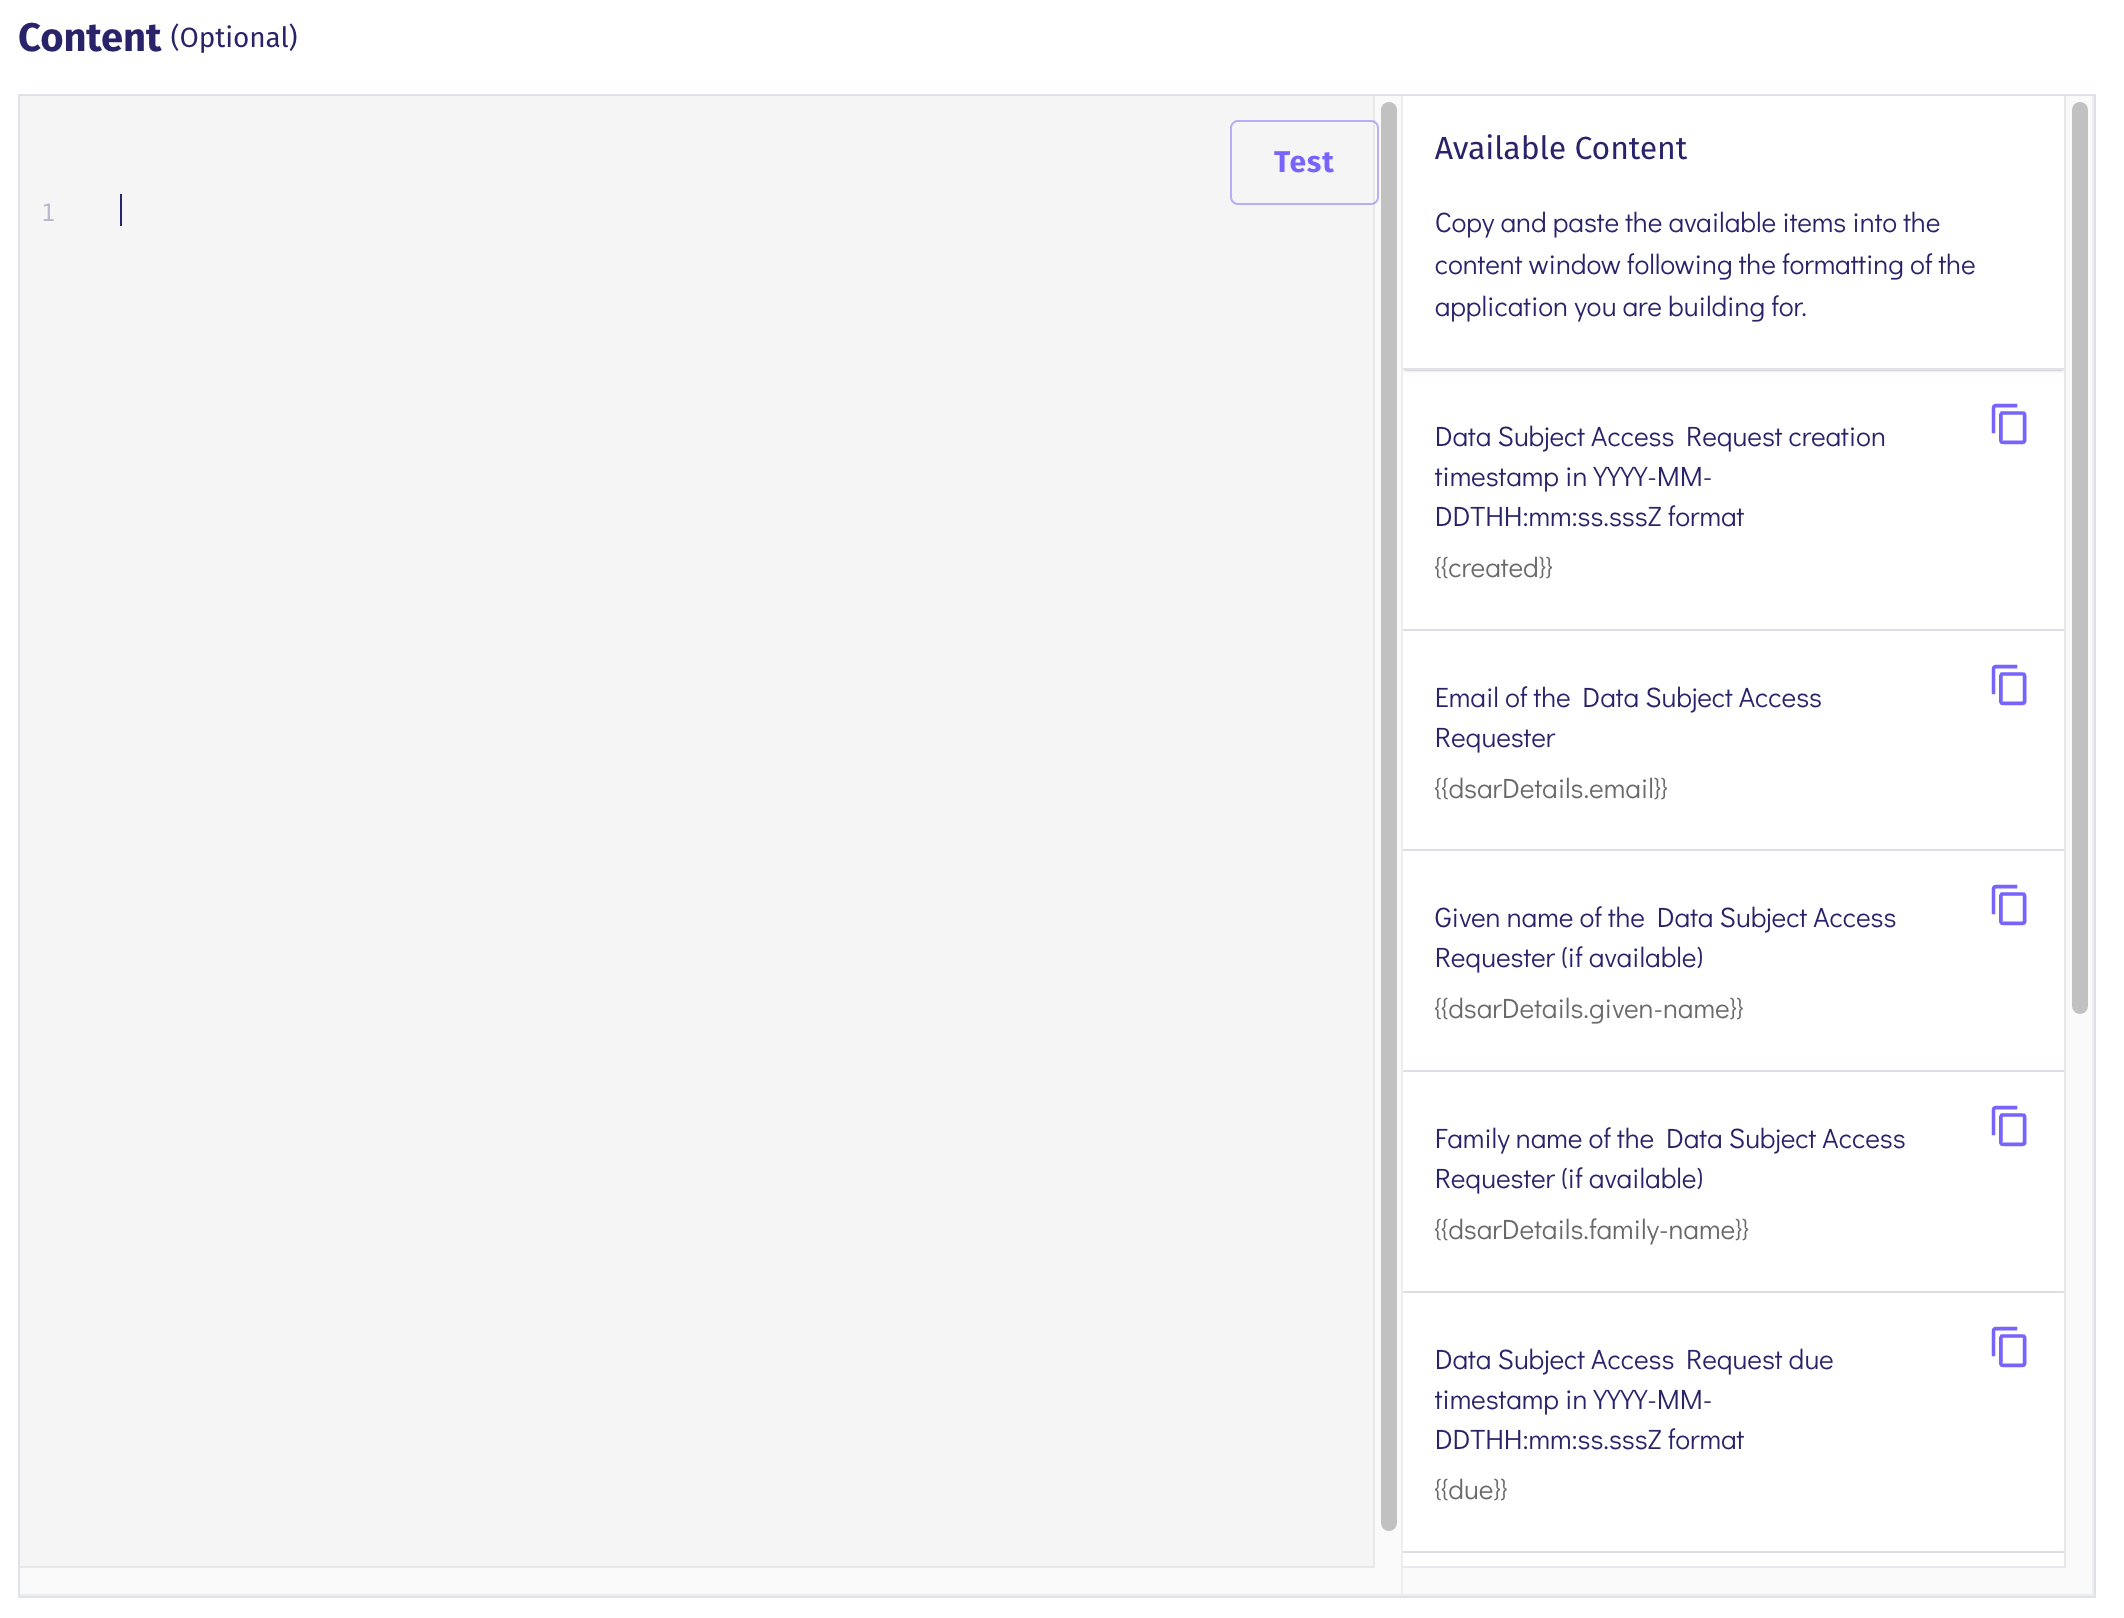Copy the Data Subject Access Requester email variable
Viewport: 2124px width, 1618px height.
click(x=2009, y=686)
